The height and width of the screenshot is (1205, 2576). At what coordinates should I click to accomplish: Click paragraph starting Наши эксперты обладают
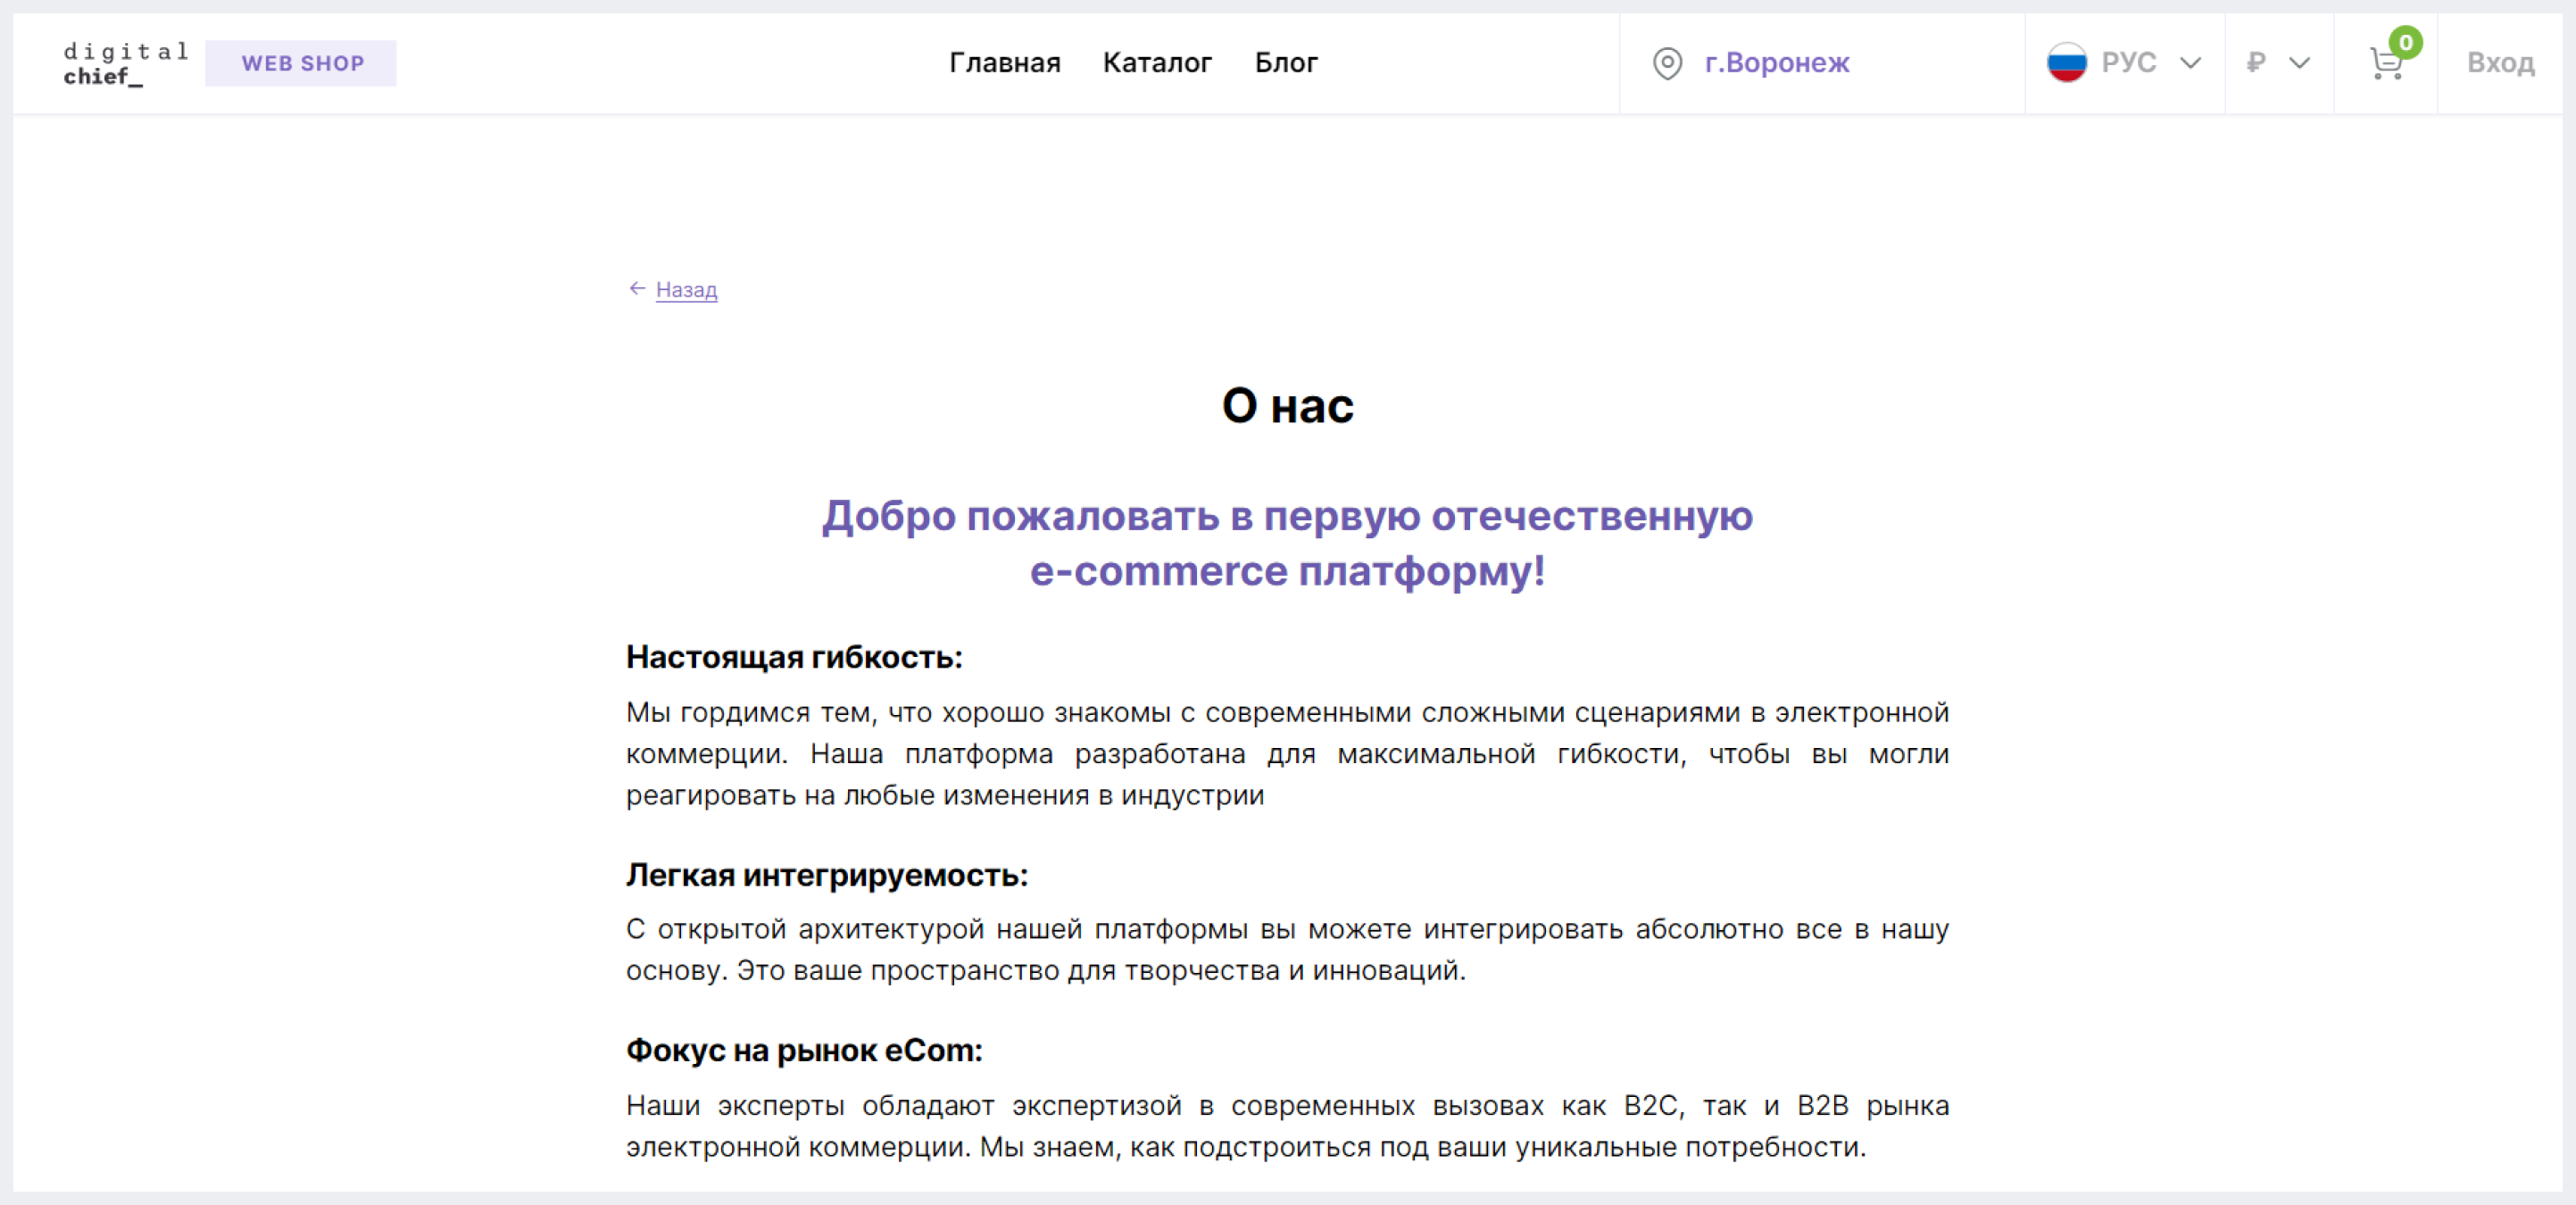click(x=1287, y=1126)
